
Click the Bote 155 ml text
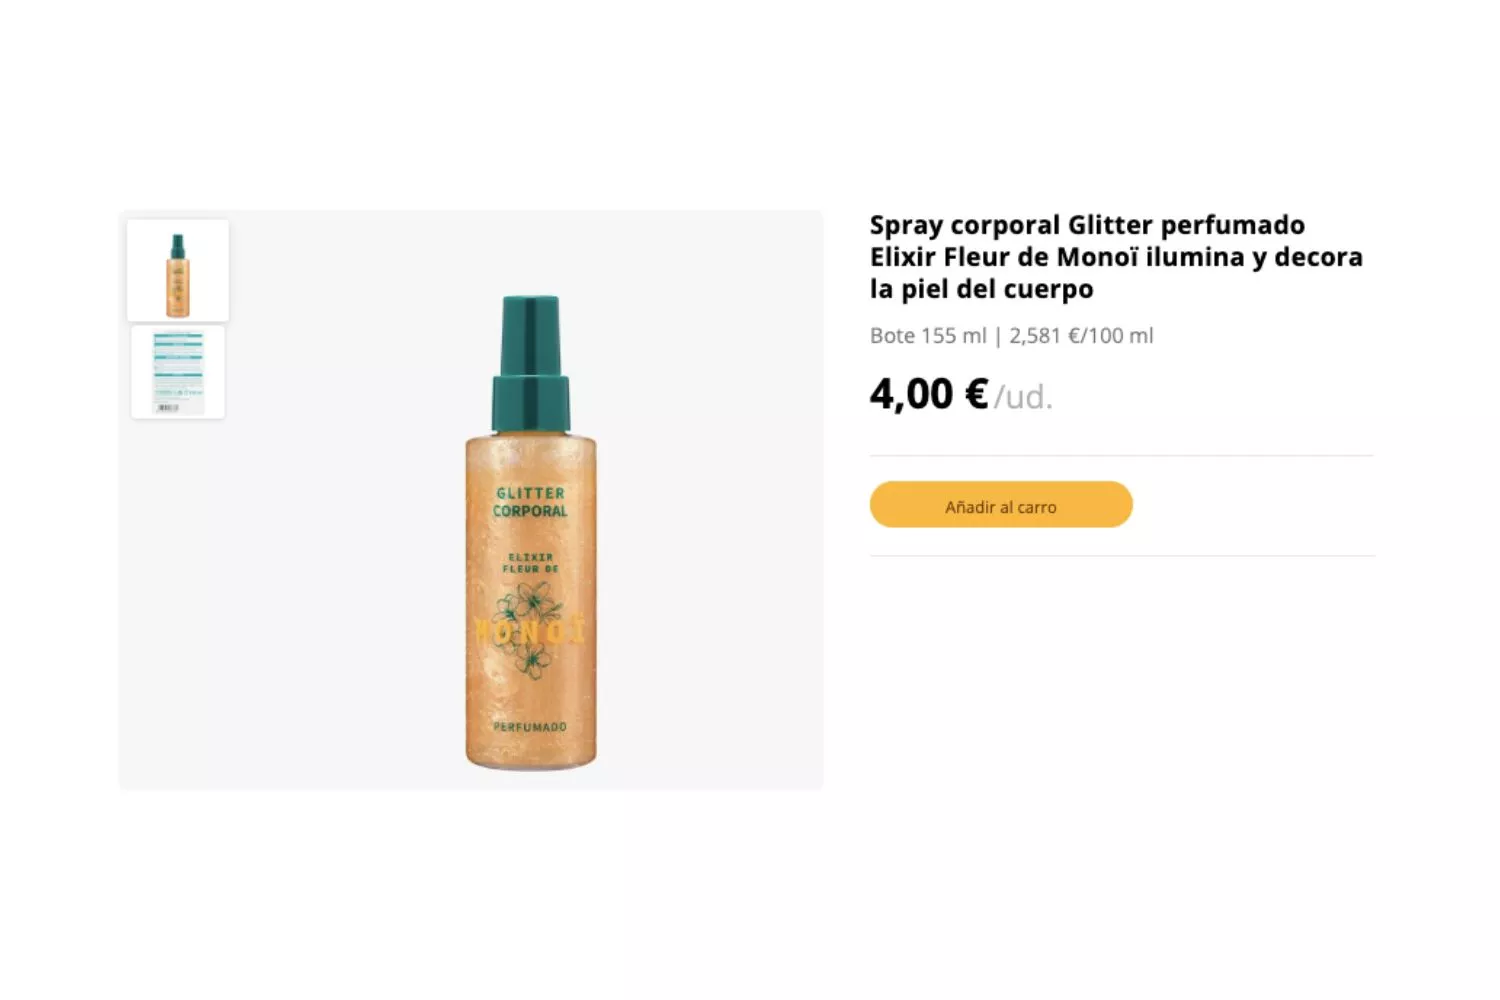[928, 336]
